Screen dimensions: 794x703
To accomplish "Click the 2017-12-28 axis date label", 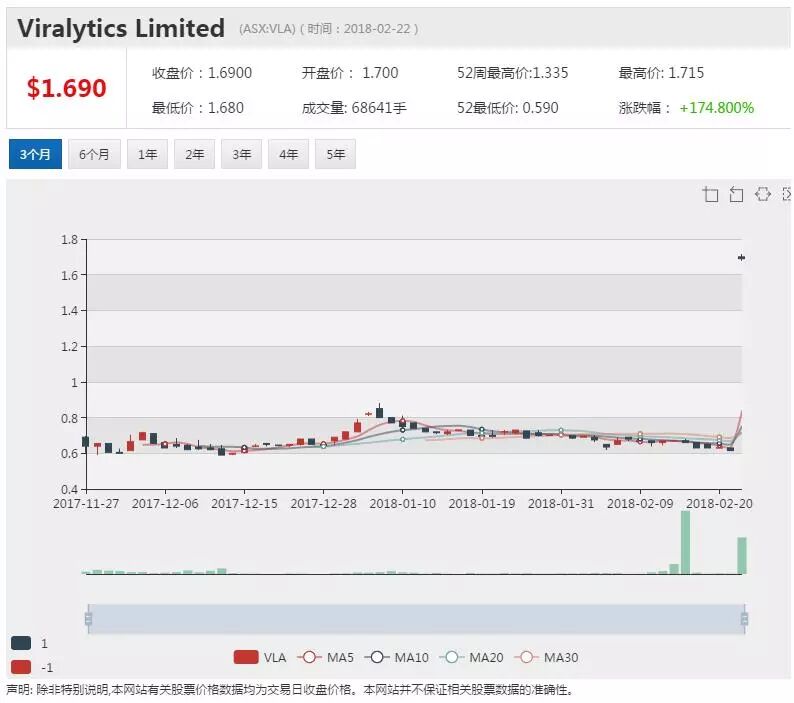I will click(324, 503).
